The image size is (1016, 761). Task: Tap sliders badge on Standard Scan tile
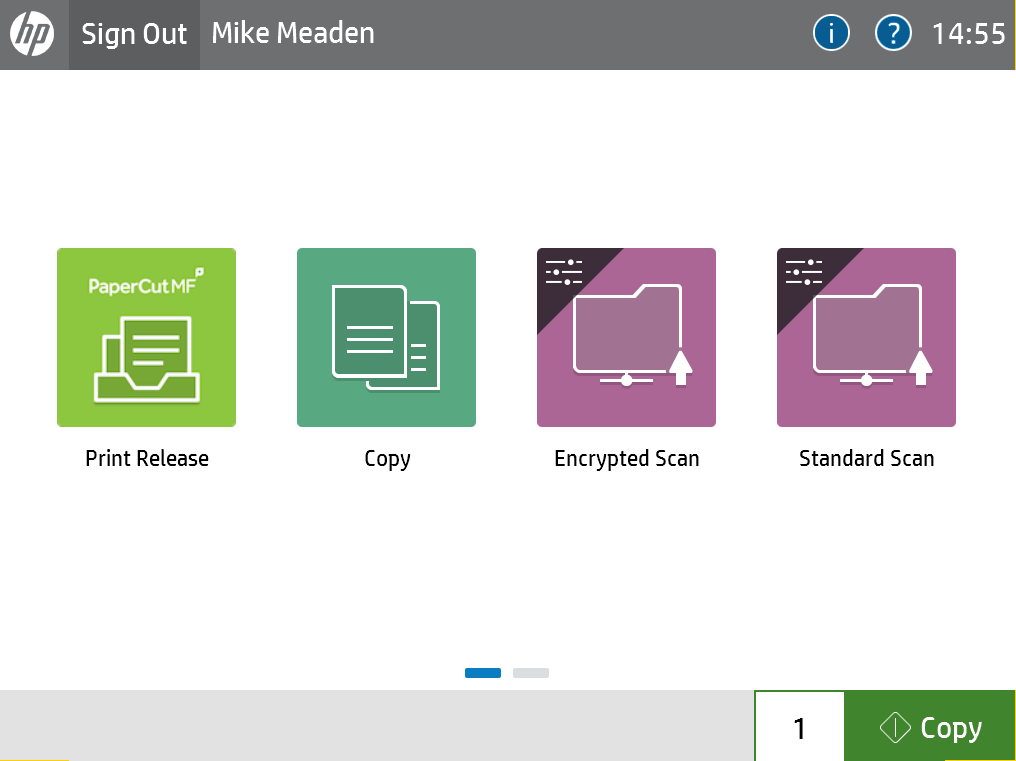pyautogui.click(x=804, y=273)
